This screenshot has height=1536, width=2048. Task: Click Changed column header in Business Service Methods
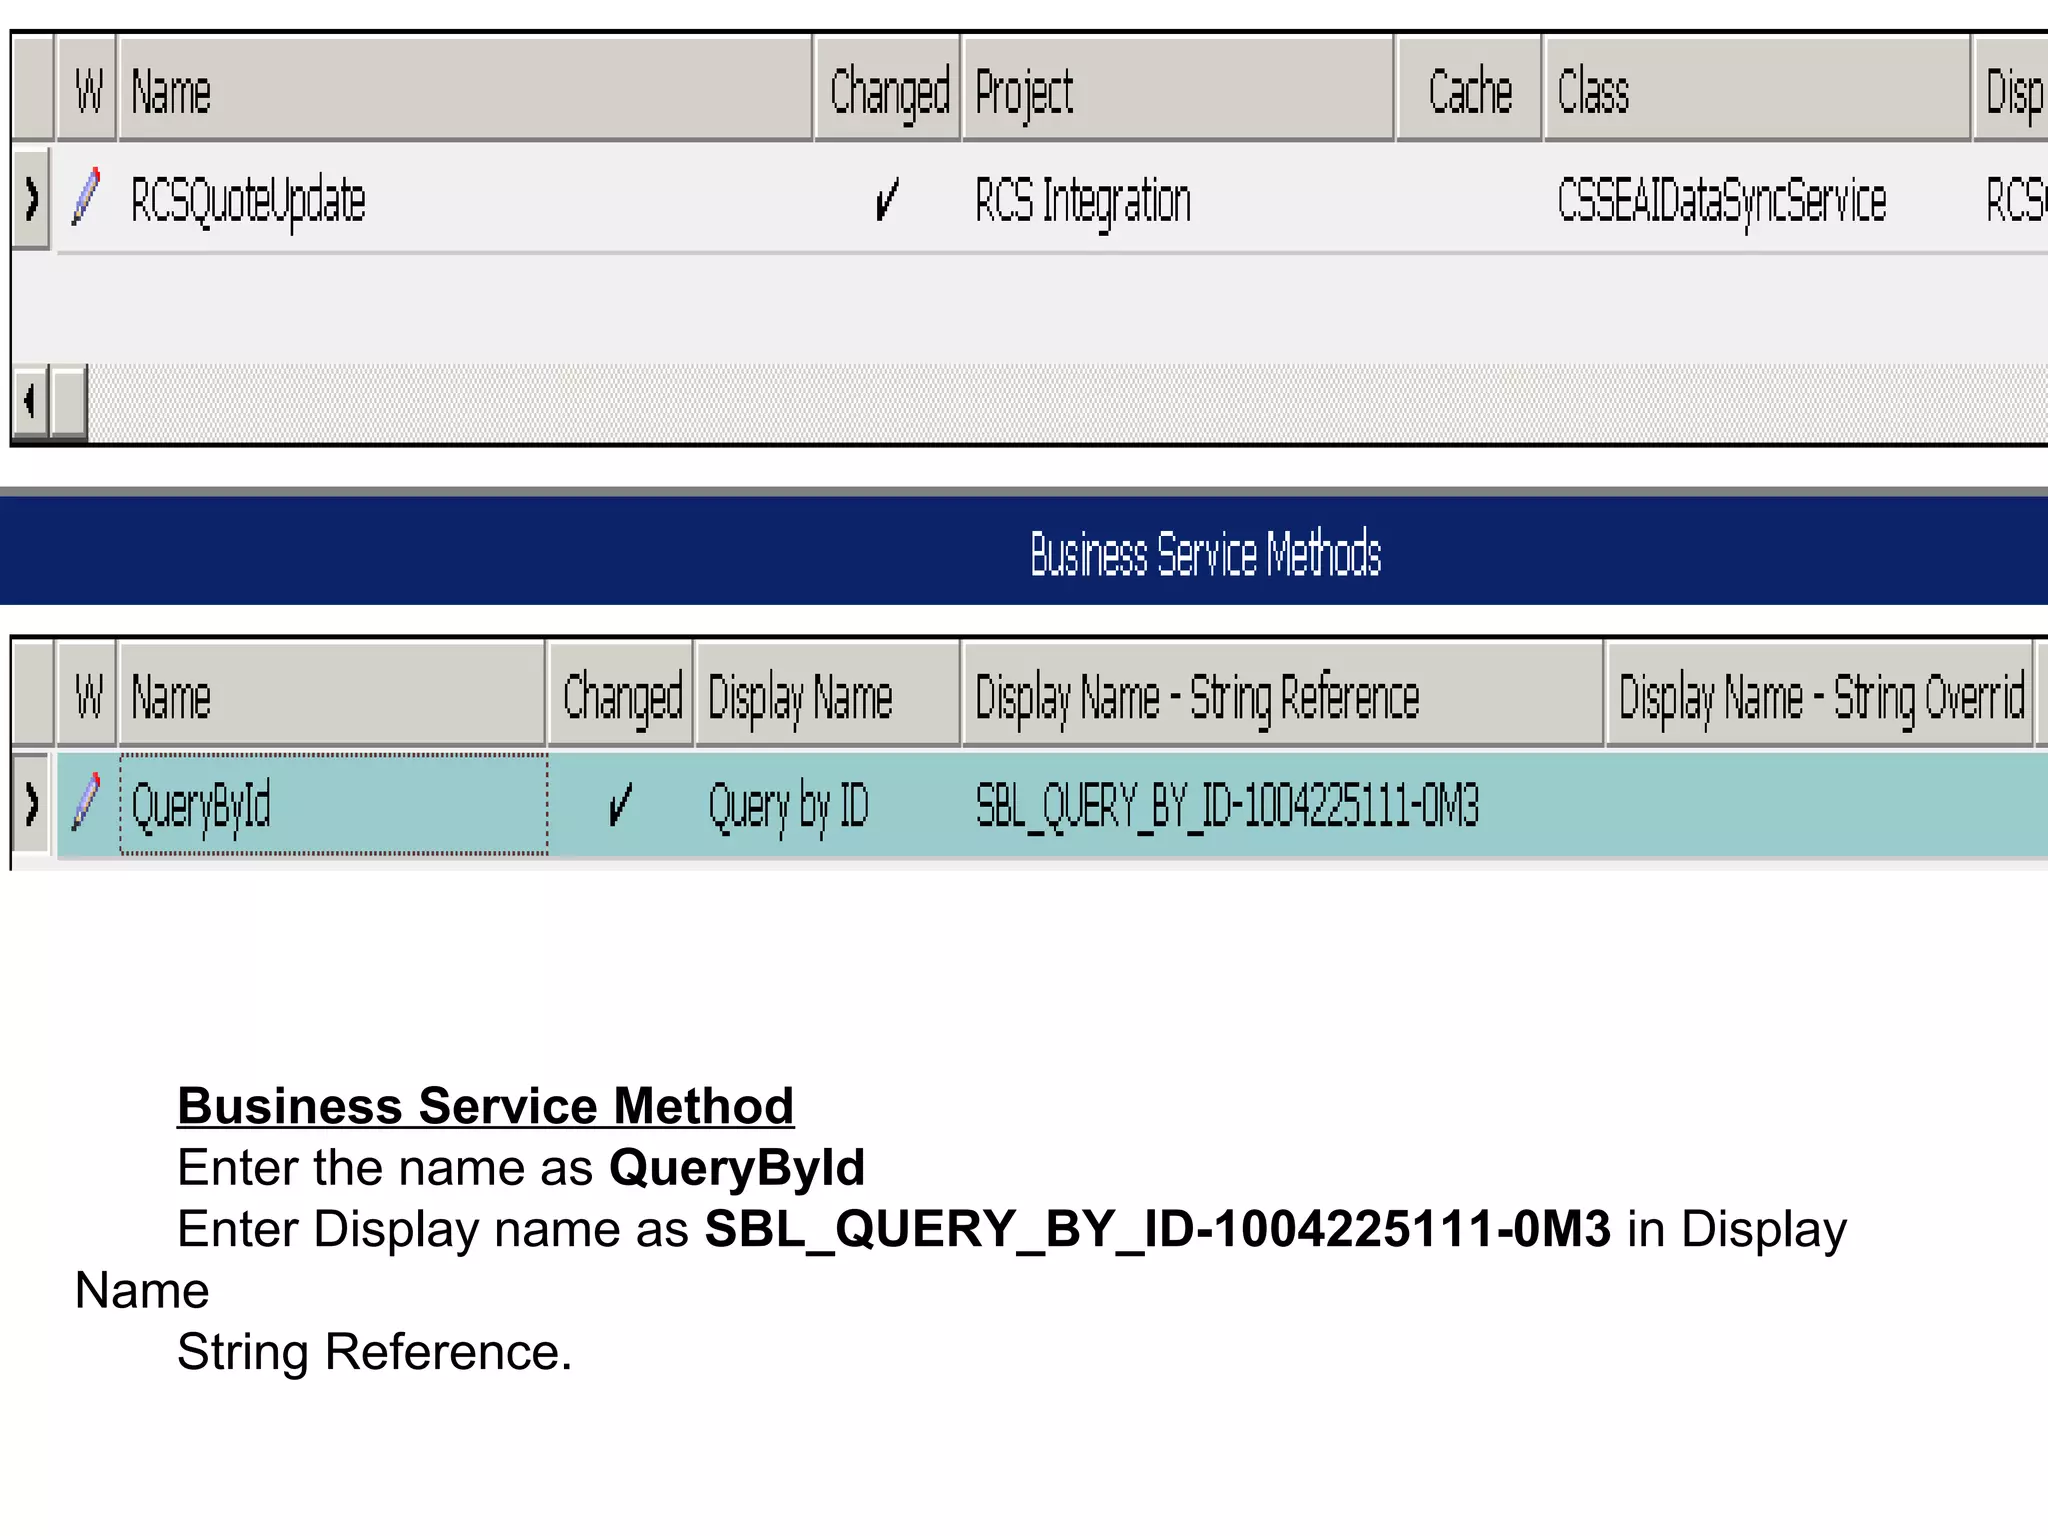621,696
